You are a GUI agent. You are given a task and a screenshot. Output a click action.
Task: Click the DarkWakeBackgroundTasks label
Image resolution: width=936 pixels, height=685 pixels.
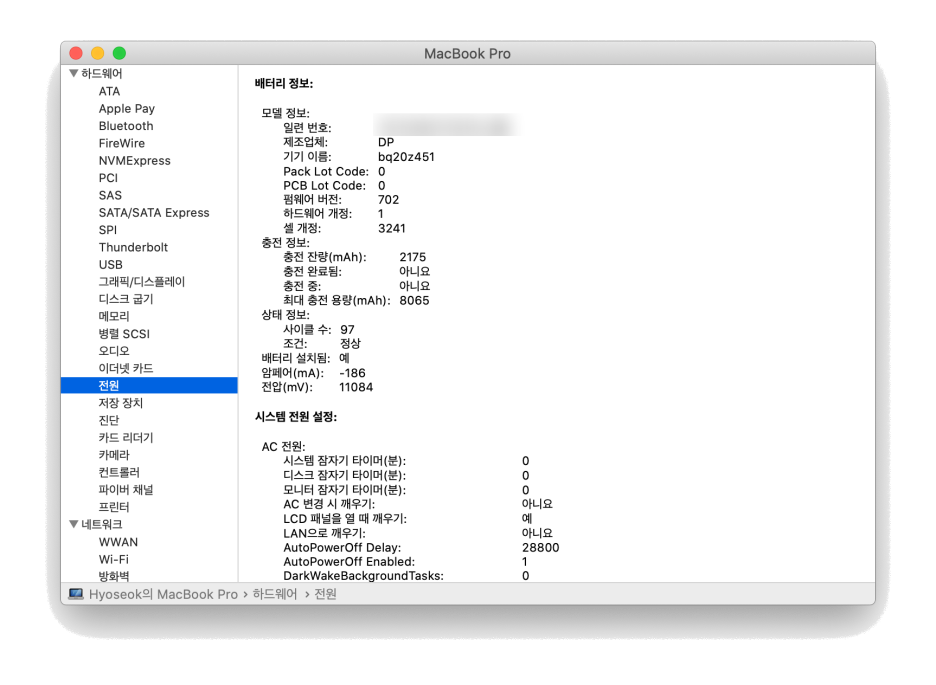click(x=363, y=576)
